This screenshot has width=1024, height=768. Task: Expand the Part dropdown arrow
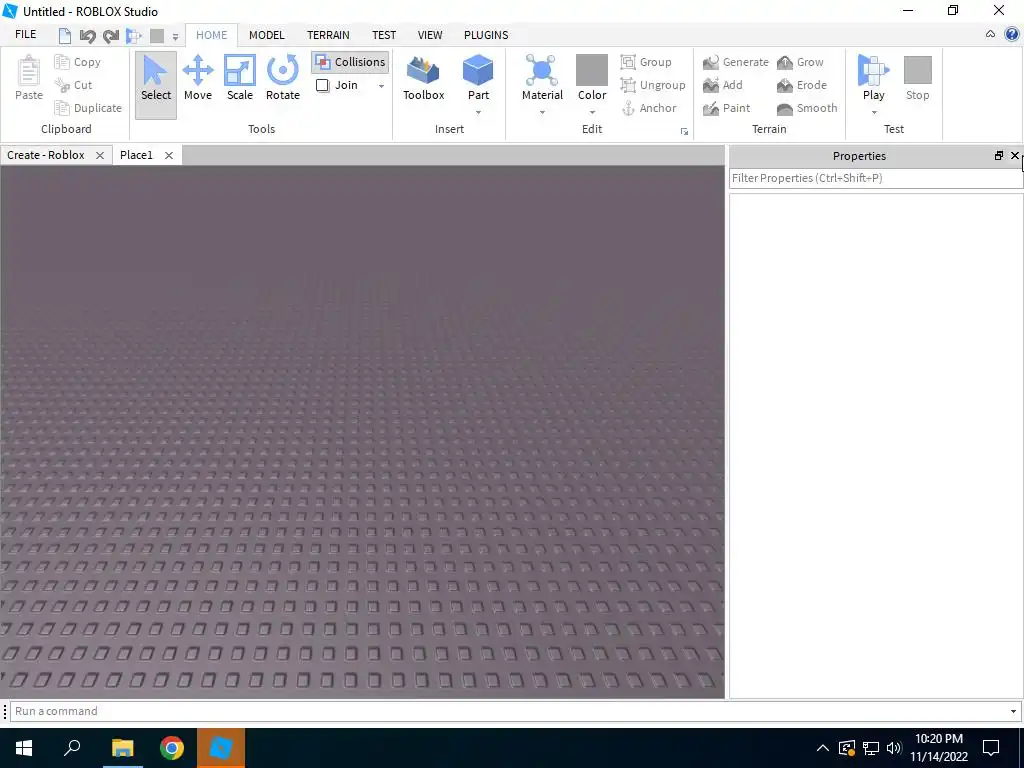click(x=478, y=113)
